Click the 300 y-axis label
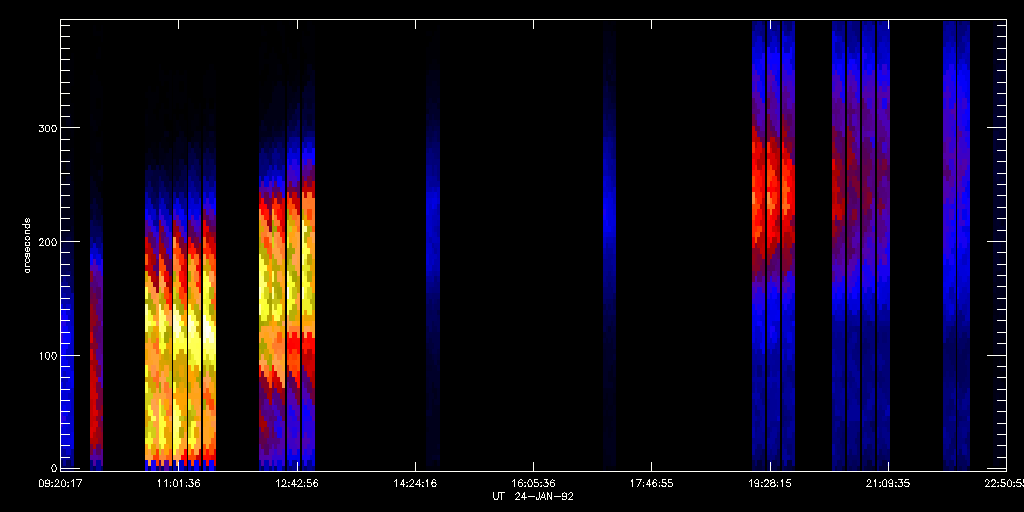The width and height of the screenshot is (1024, 512). click(x=46, y=128)
